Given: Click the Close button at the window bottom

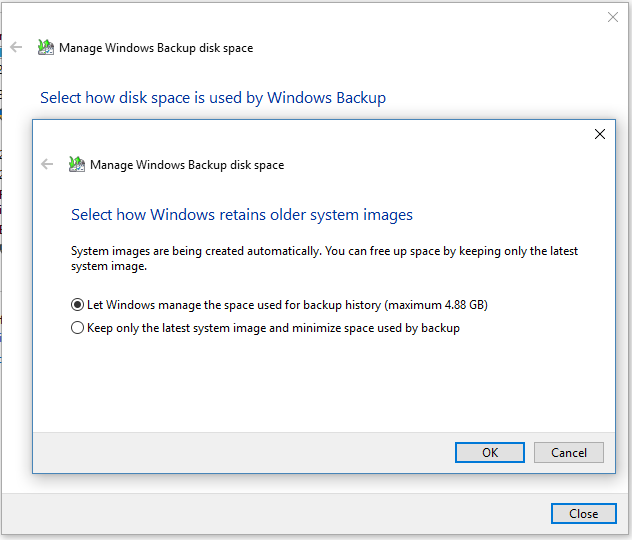Looking at the screenshot, I should coord(584,513).
